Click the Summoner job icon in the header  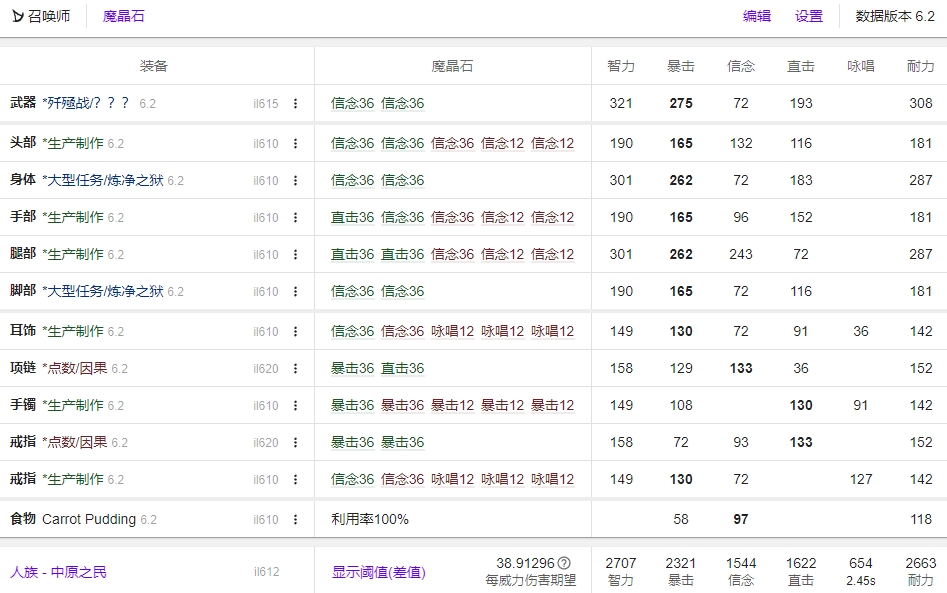(x=17, y=16)
